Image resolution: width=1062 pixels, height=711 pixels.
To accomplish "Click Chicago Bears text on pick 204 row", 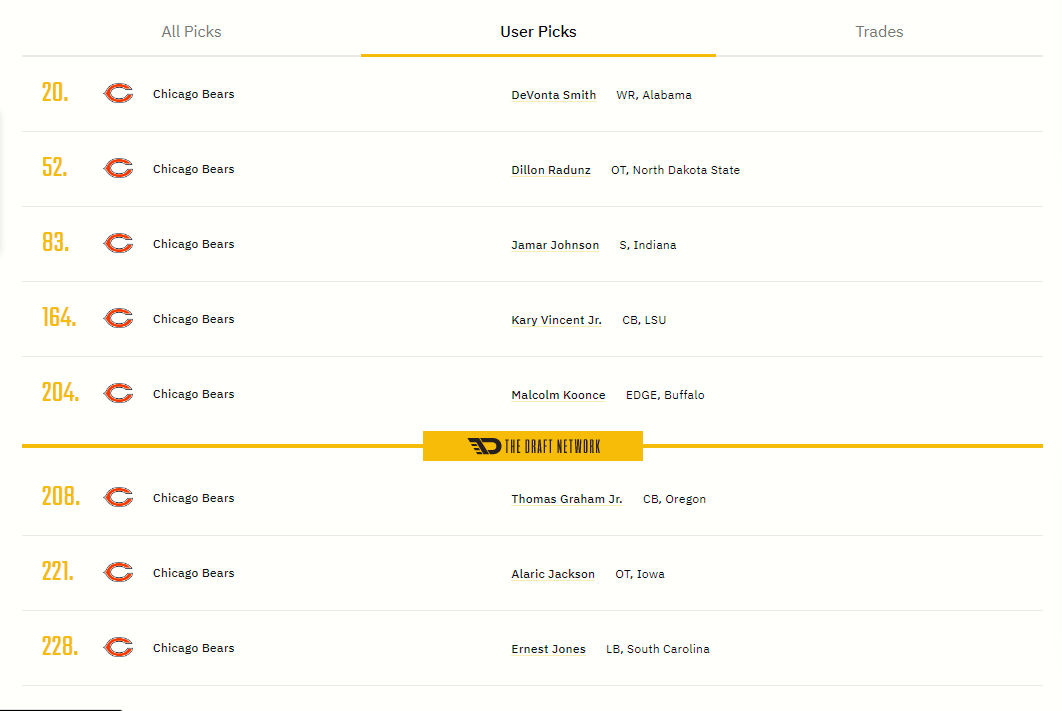I will coord(194,394).
